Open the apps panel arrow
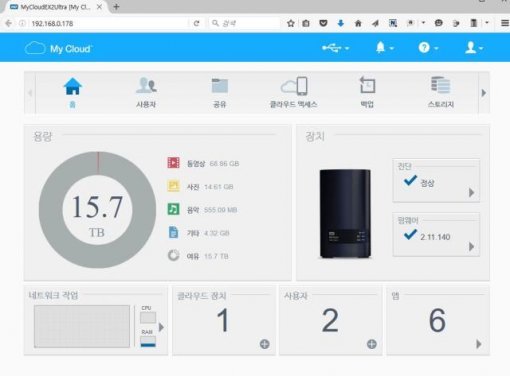 tap(479, 344)
